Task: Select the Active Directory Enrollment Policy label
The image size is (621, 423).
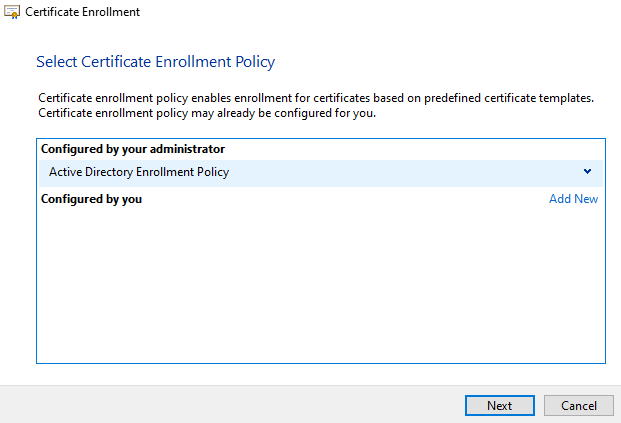Action: tap(139, 172)
